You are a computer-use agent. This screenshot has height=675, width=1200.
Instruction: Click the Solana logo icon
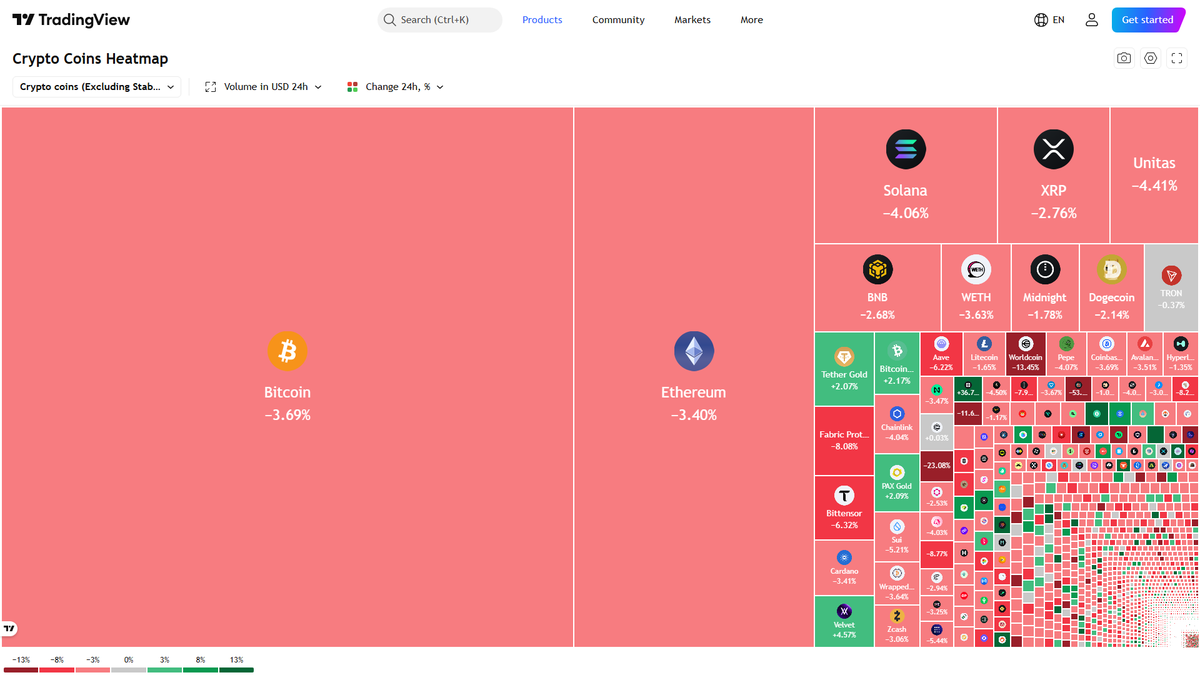905,150
